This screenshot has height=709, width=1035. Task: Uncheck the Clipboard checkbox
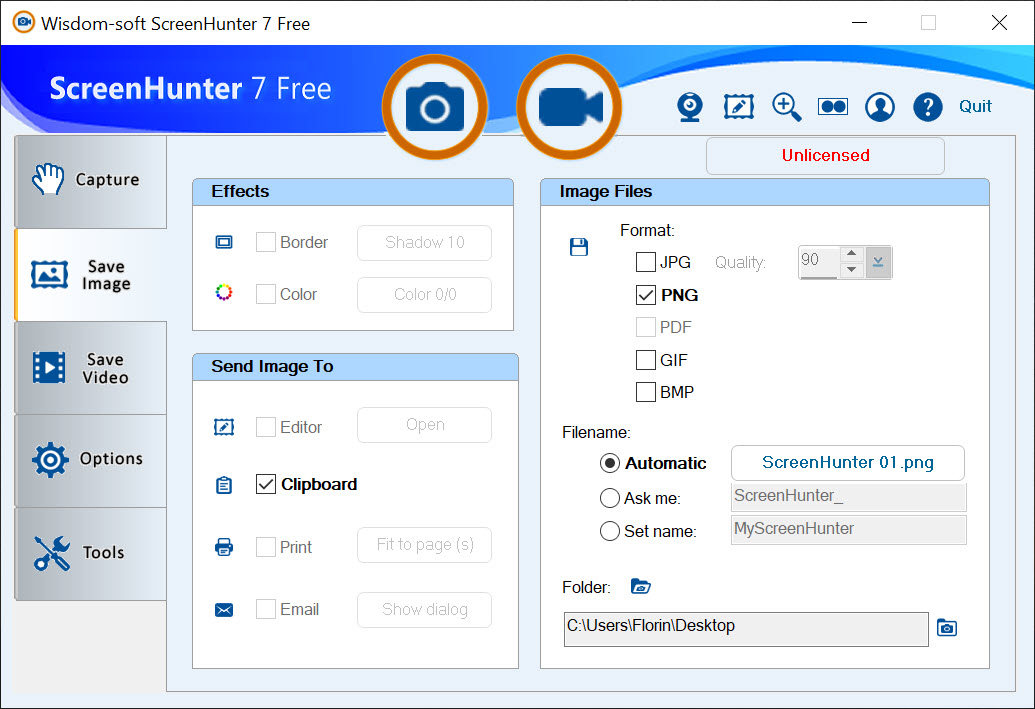point(266,484)
